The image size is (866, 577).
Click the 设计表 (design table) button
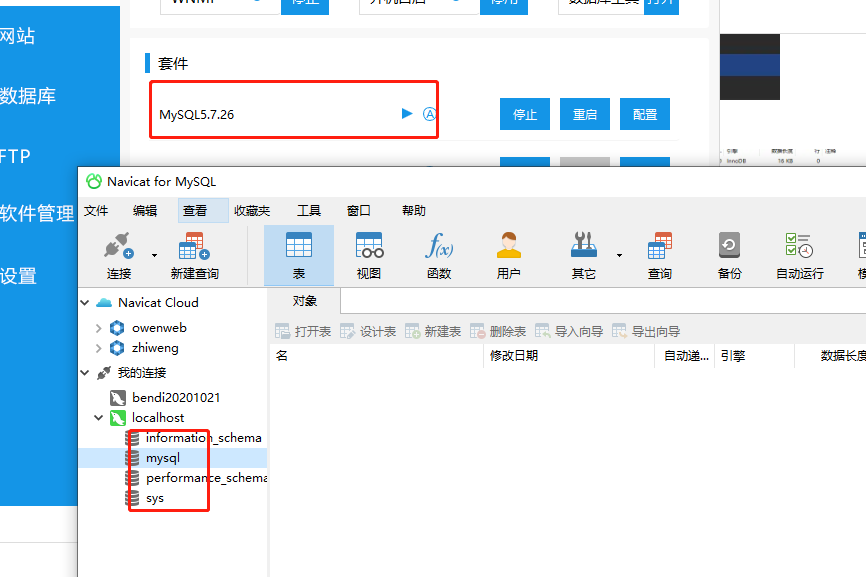pos(368,331)
